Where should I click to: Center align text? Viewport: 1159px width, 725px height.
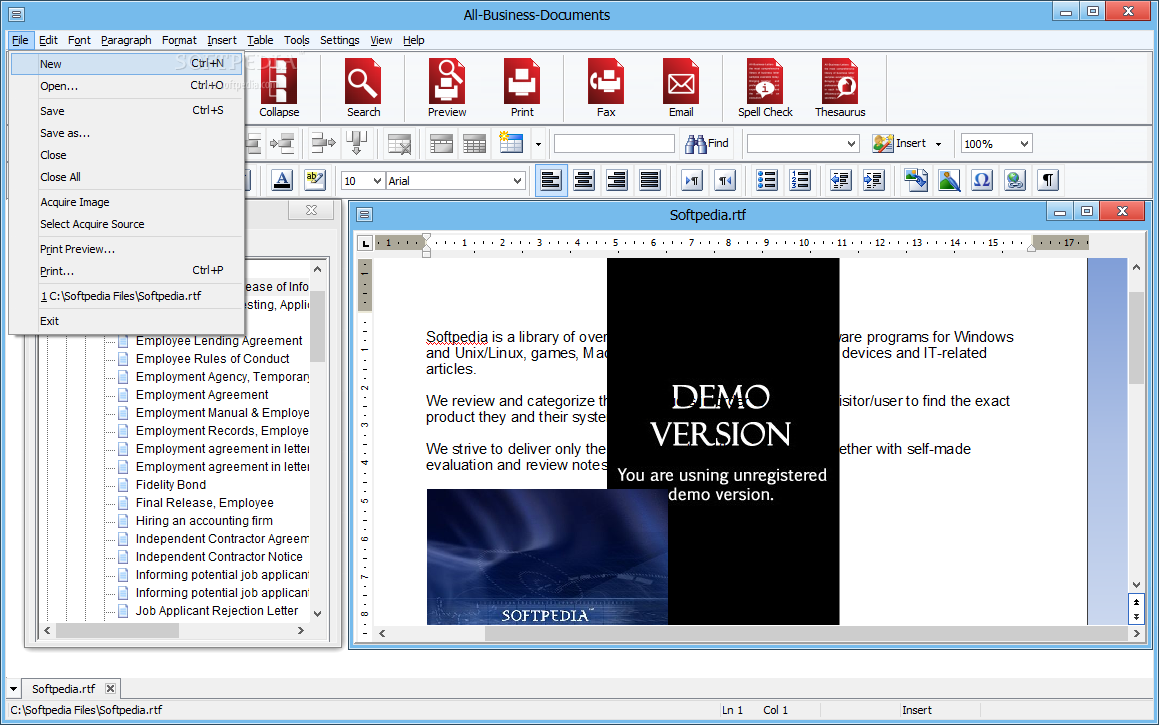click(584, 180)
